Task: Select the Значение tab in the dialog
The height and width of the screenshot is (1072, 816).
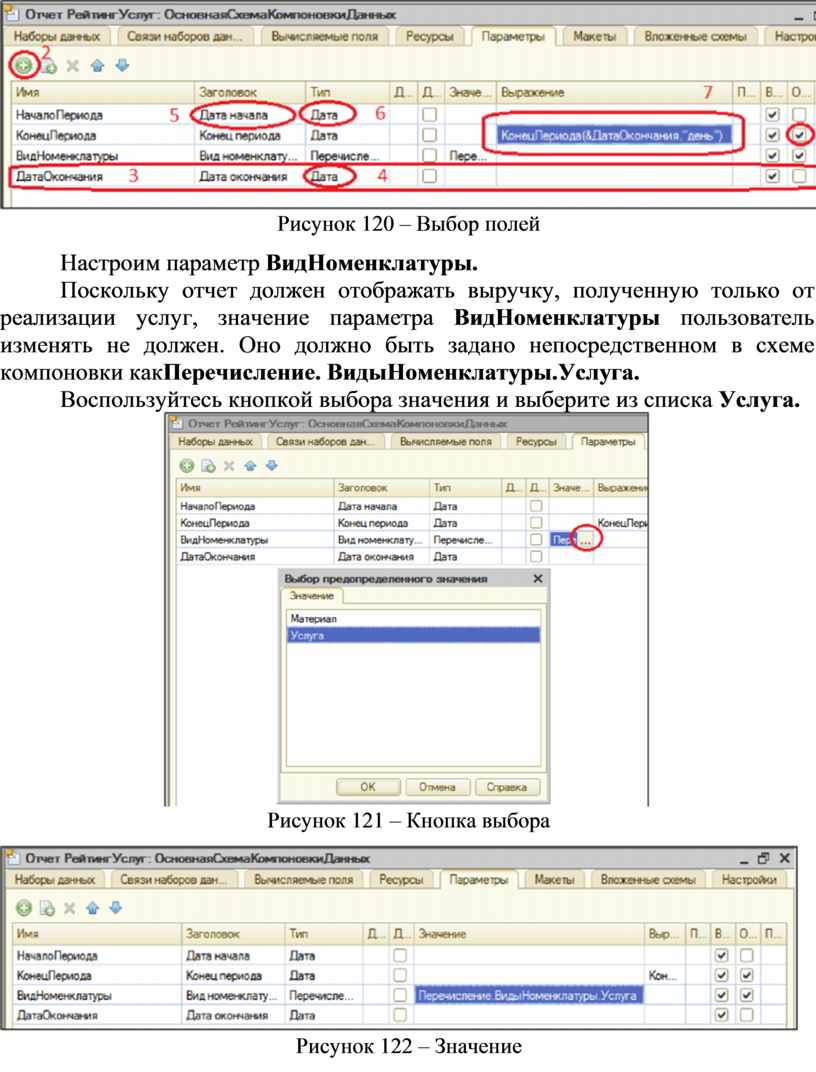Action: click(312, 596)
